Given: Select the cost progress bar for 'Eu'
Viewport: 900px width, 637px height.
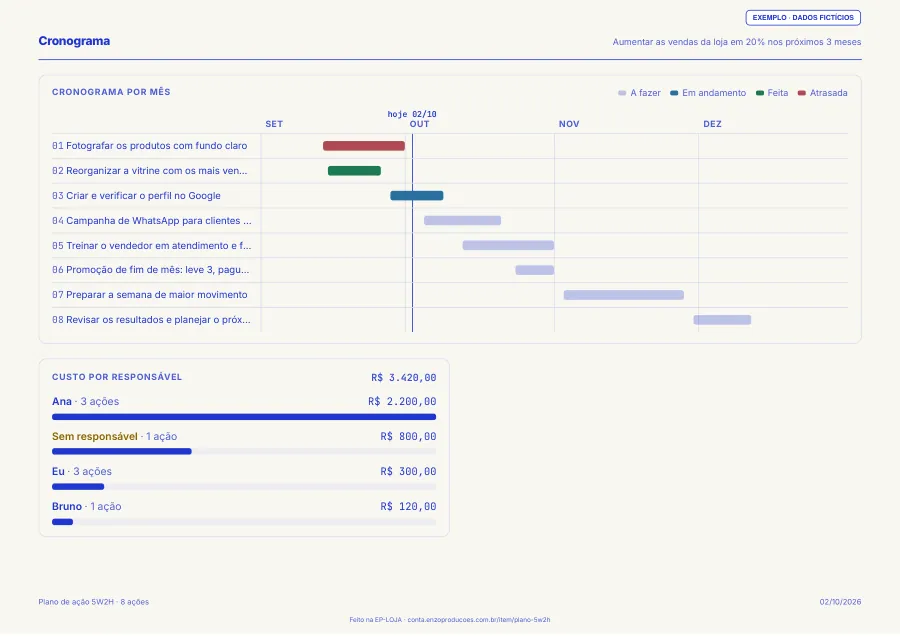Looking at the screenshot, I should (x=244, y=487).
